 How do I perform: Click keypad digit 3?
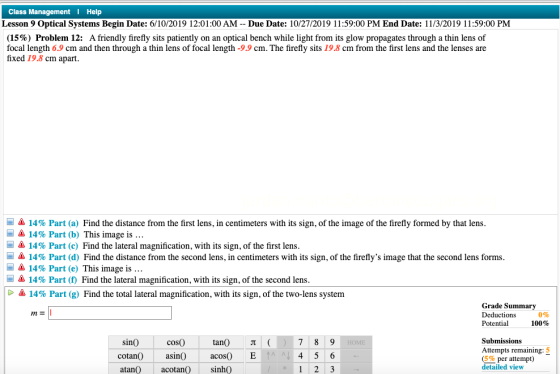pos(332,369)
